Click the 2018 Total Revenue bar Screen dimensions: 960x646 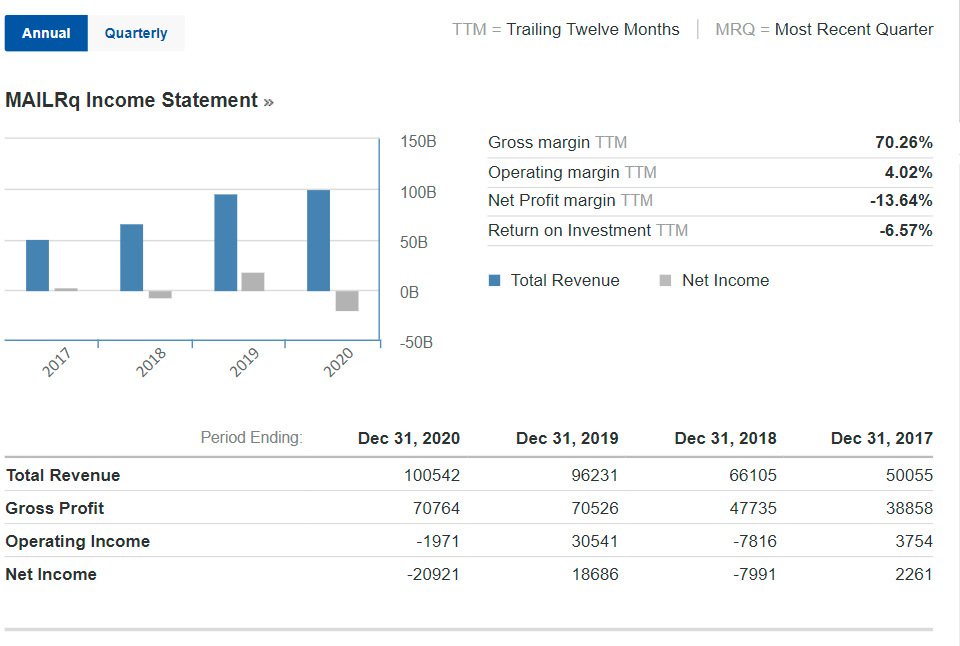131,257
